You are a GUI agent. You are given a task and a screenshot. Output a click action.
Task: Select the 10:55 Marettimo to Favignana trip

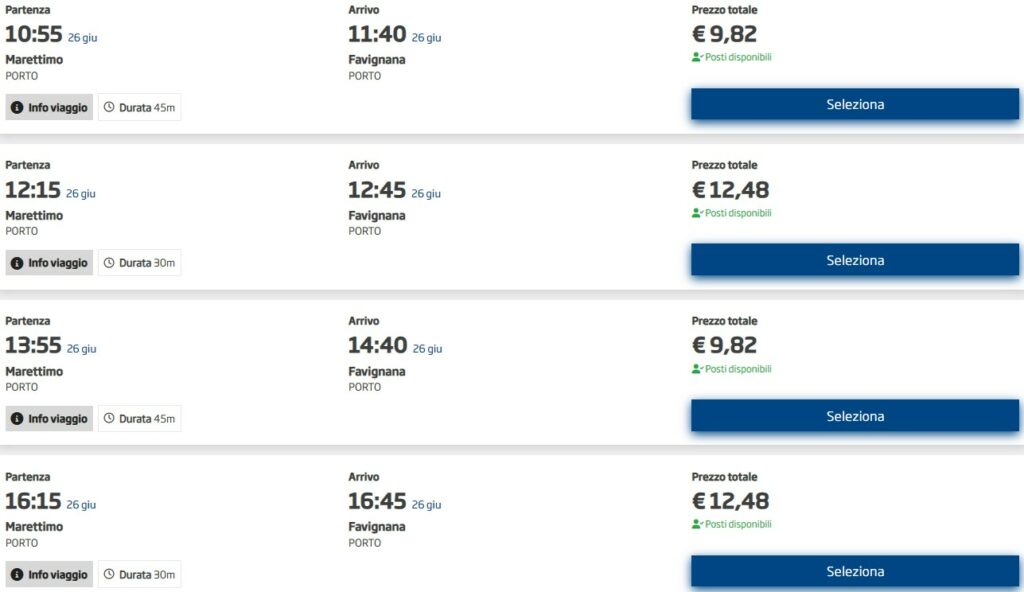click(855, 105)
